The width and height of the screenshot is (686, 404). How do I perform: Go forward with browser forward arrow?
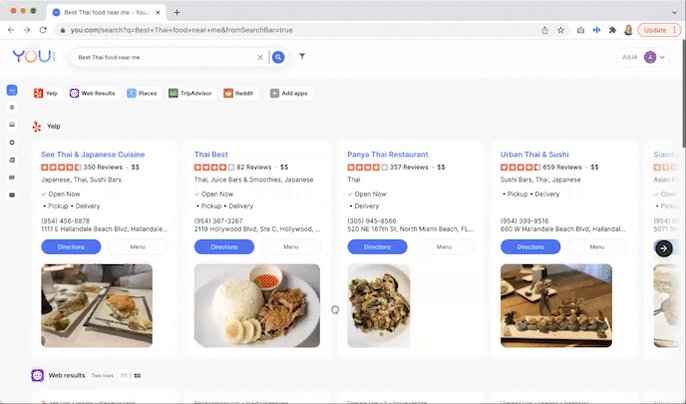pyautogui.click(x=27, y=30)
